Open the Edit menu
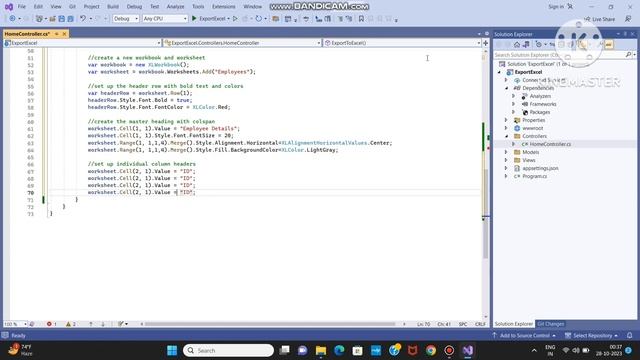640x360 pixels. point(38,7)
